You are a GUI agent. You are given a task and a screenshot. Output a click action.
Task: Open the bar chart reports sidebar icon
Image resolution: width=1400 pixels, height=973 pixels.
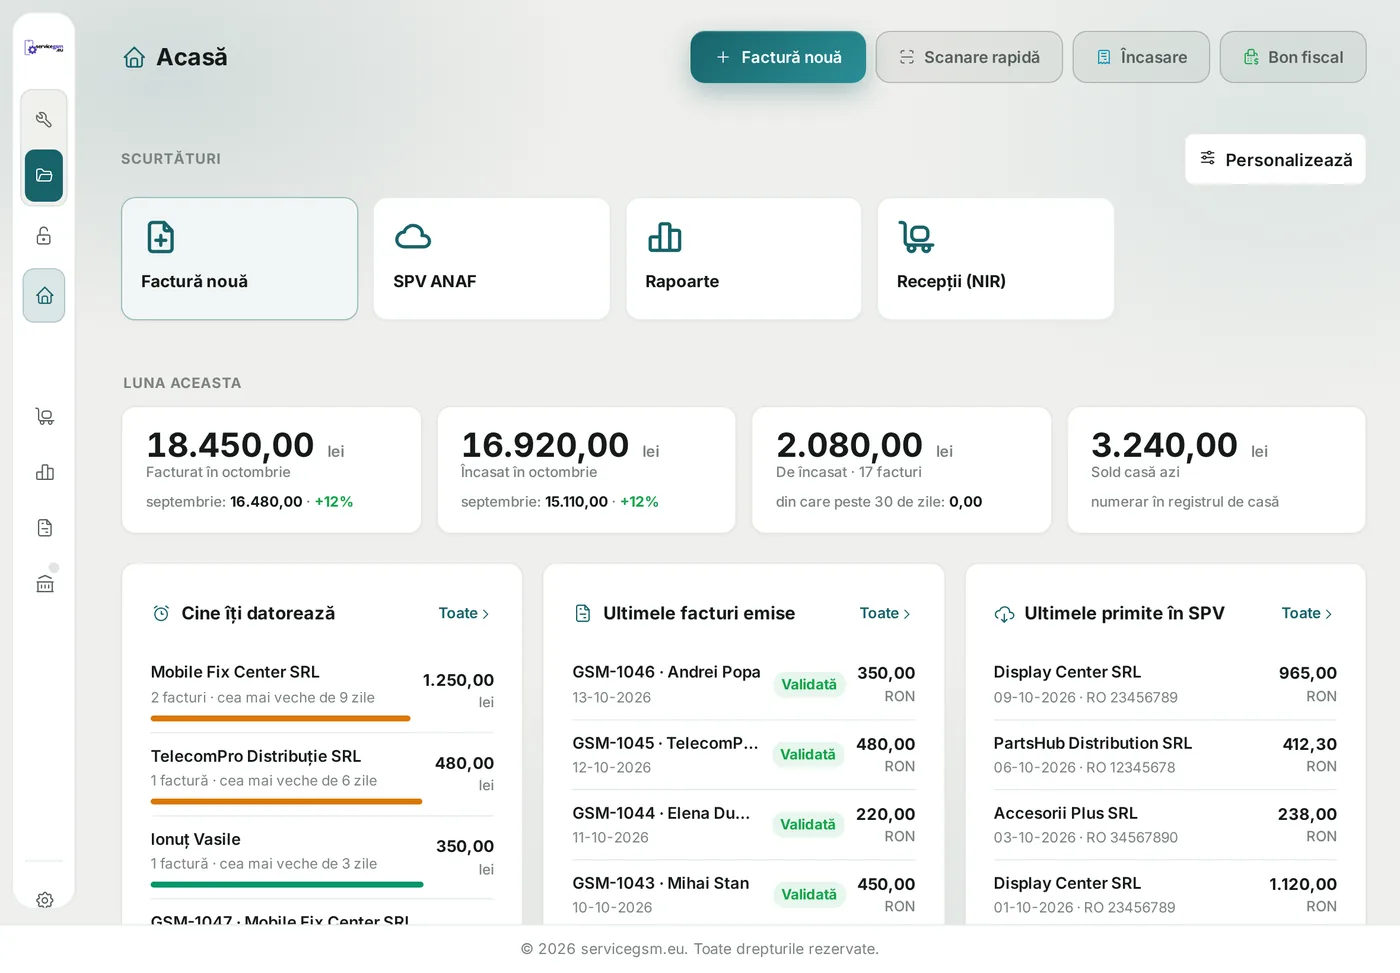click(44, 472)
